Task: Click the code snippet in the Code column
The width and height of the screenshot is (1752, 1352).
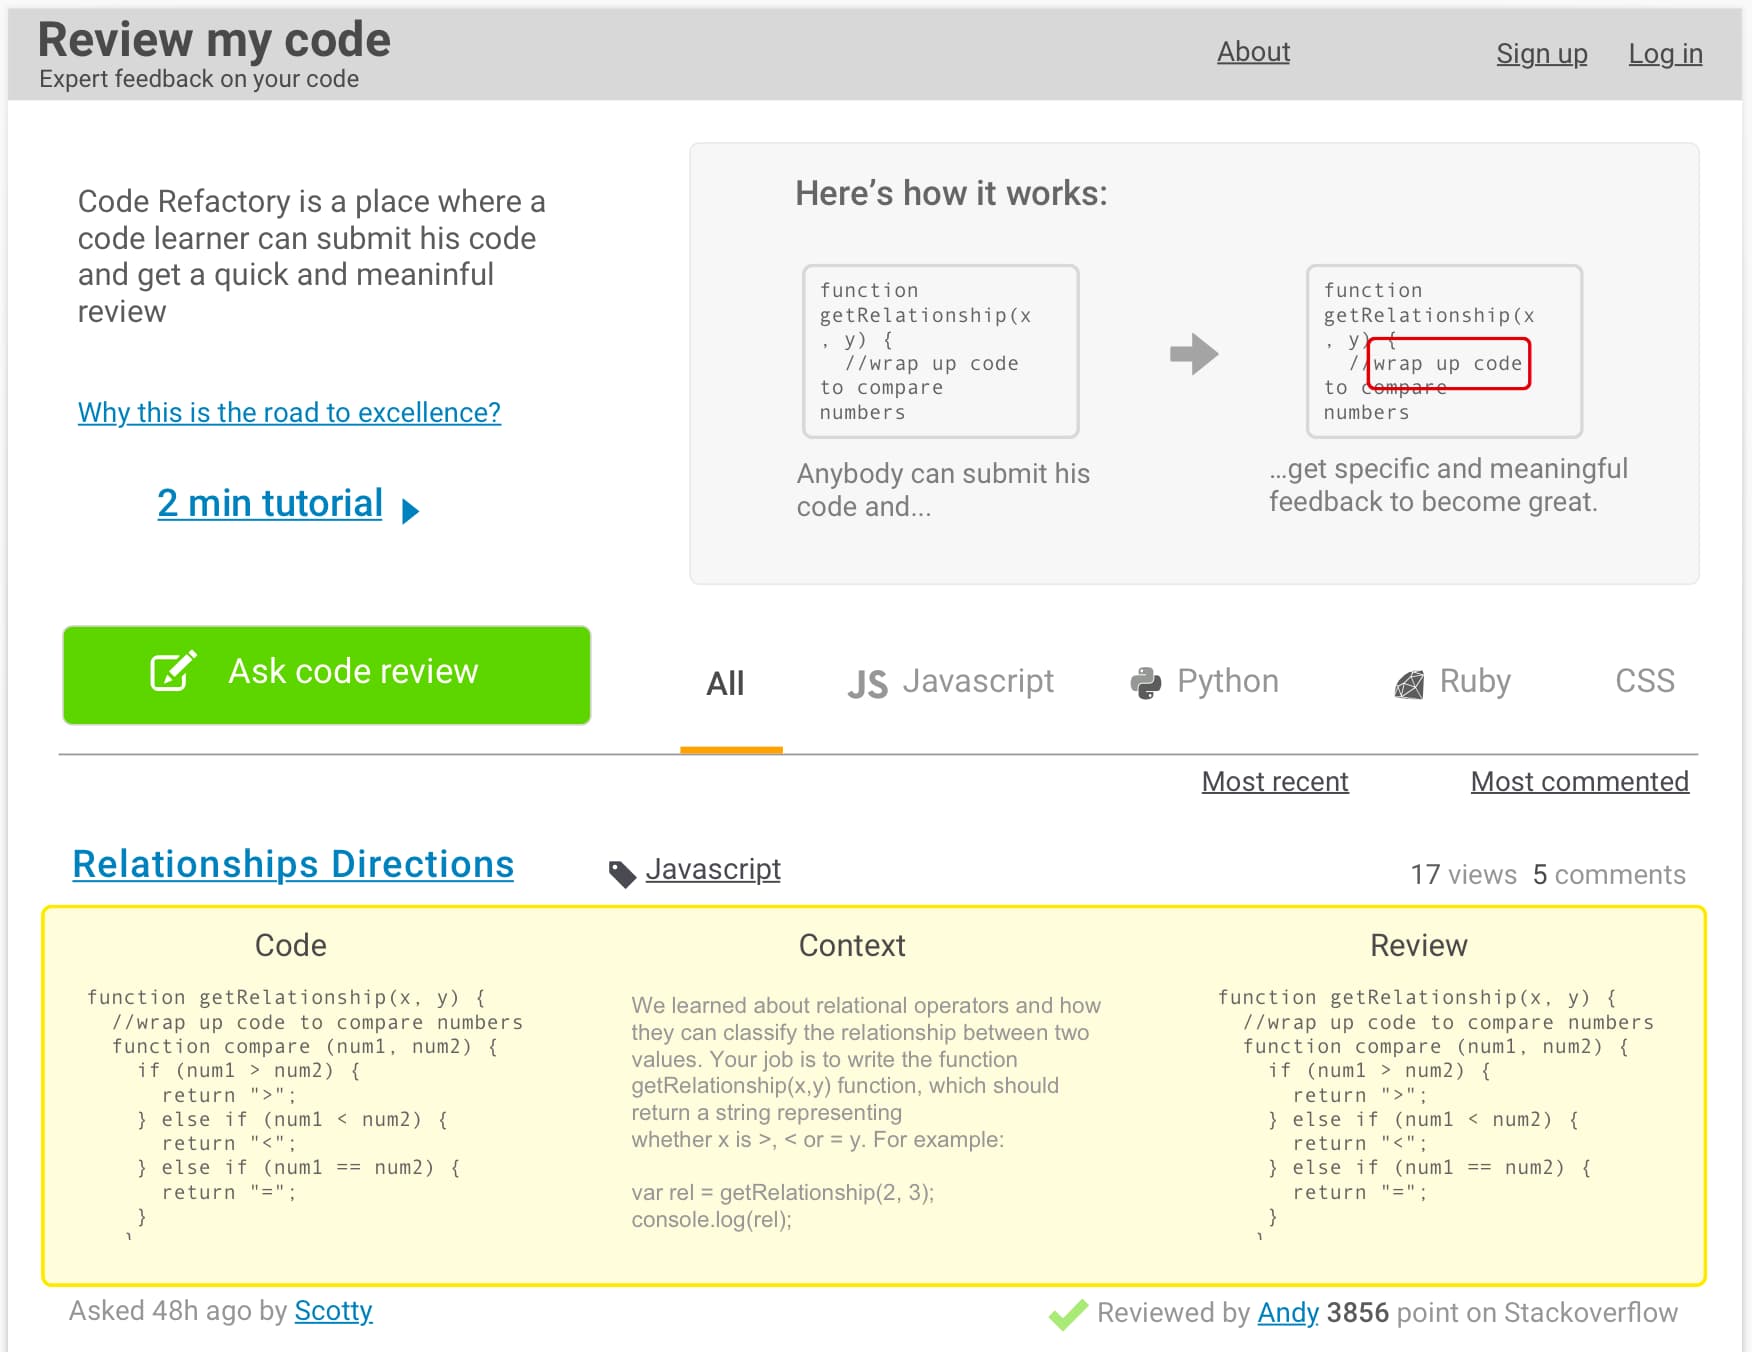Action: pos(305,1112)
